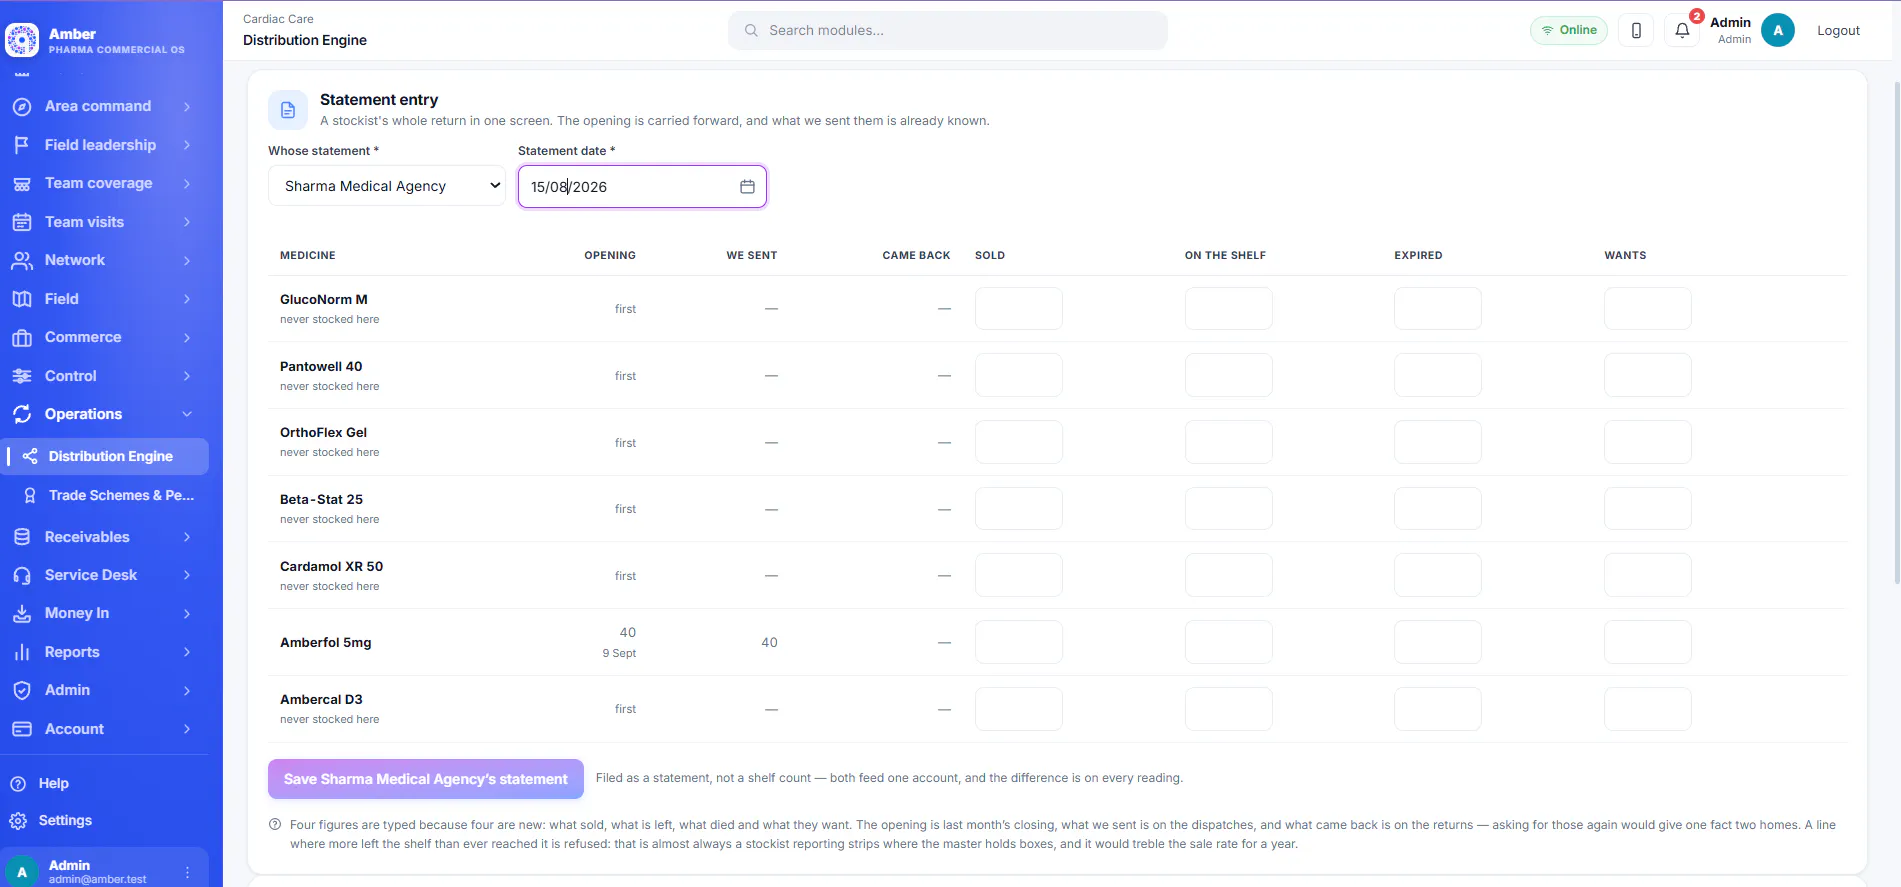The height and width of the screenshot is (887, 1901).
Task: Open the Distribution Engine menu item
Action: 105,456
